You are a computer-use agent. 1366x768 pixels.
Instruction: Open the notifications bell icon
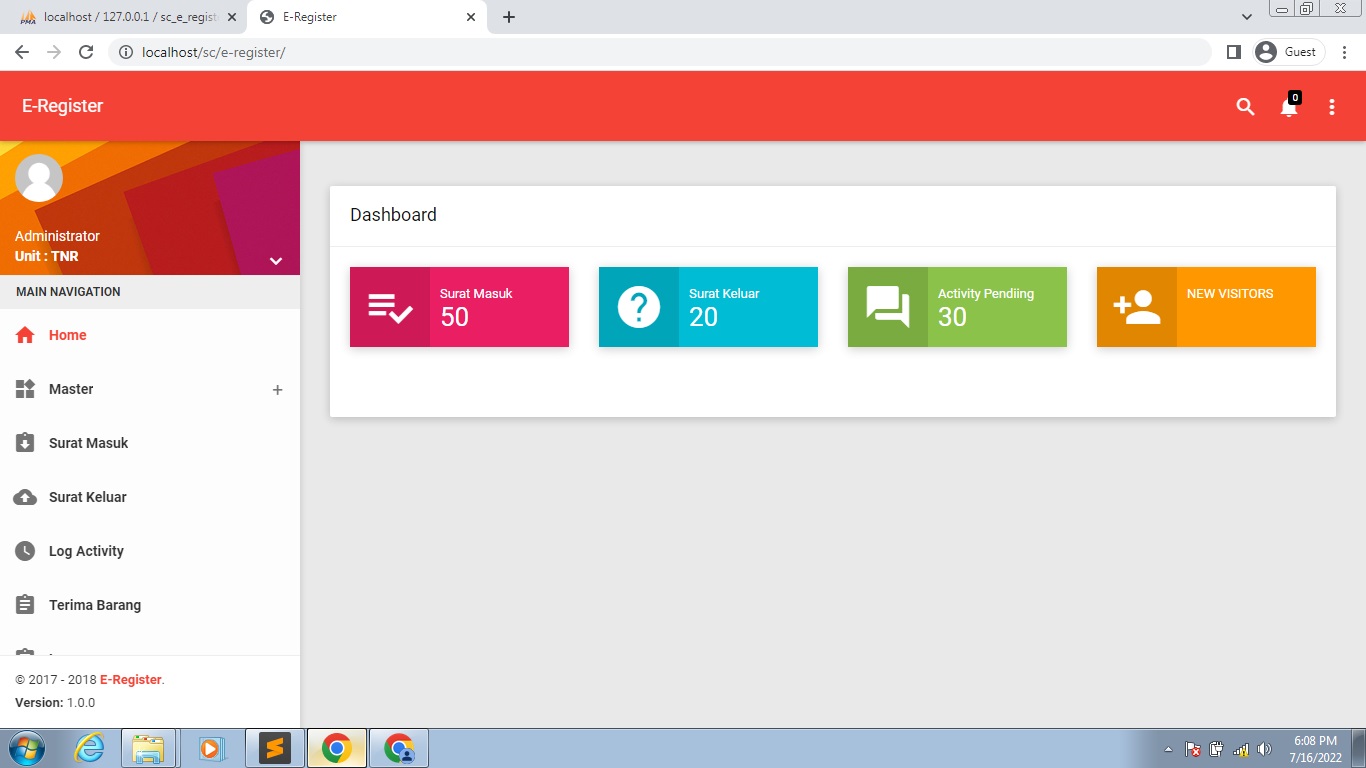pyautogui.click(x=1289, y=107)
